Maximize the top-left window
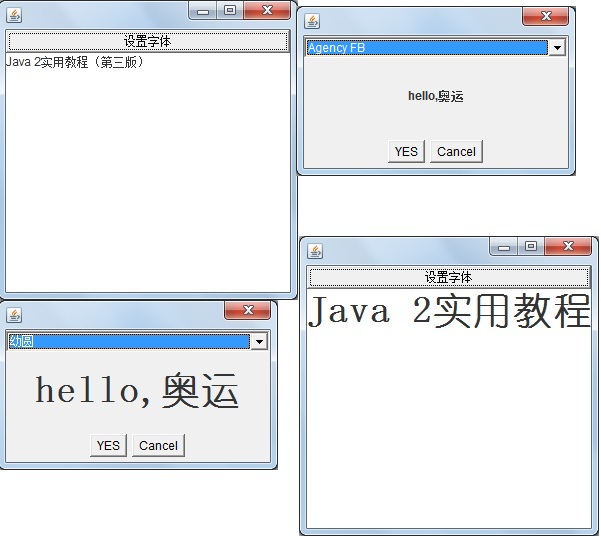This screenshot has width=601, height=536. tap(230, 11)
